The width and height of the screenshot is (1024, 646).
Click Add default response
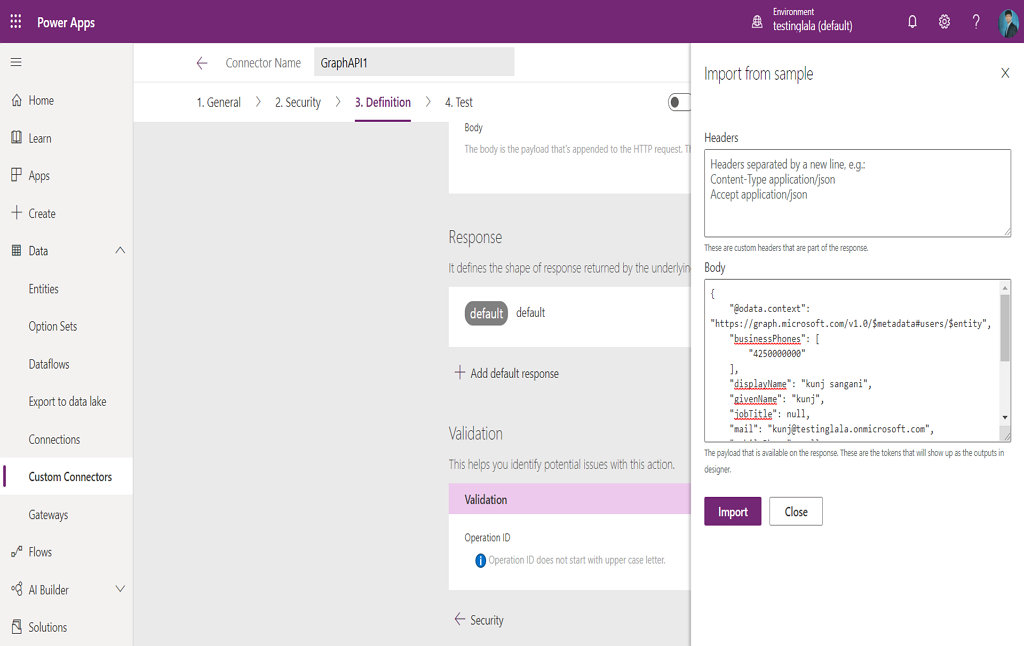pos(507,373)
